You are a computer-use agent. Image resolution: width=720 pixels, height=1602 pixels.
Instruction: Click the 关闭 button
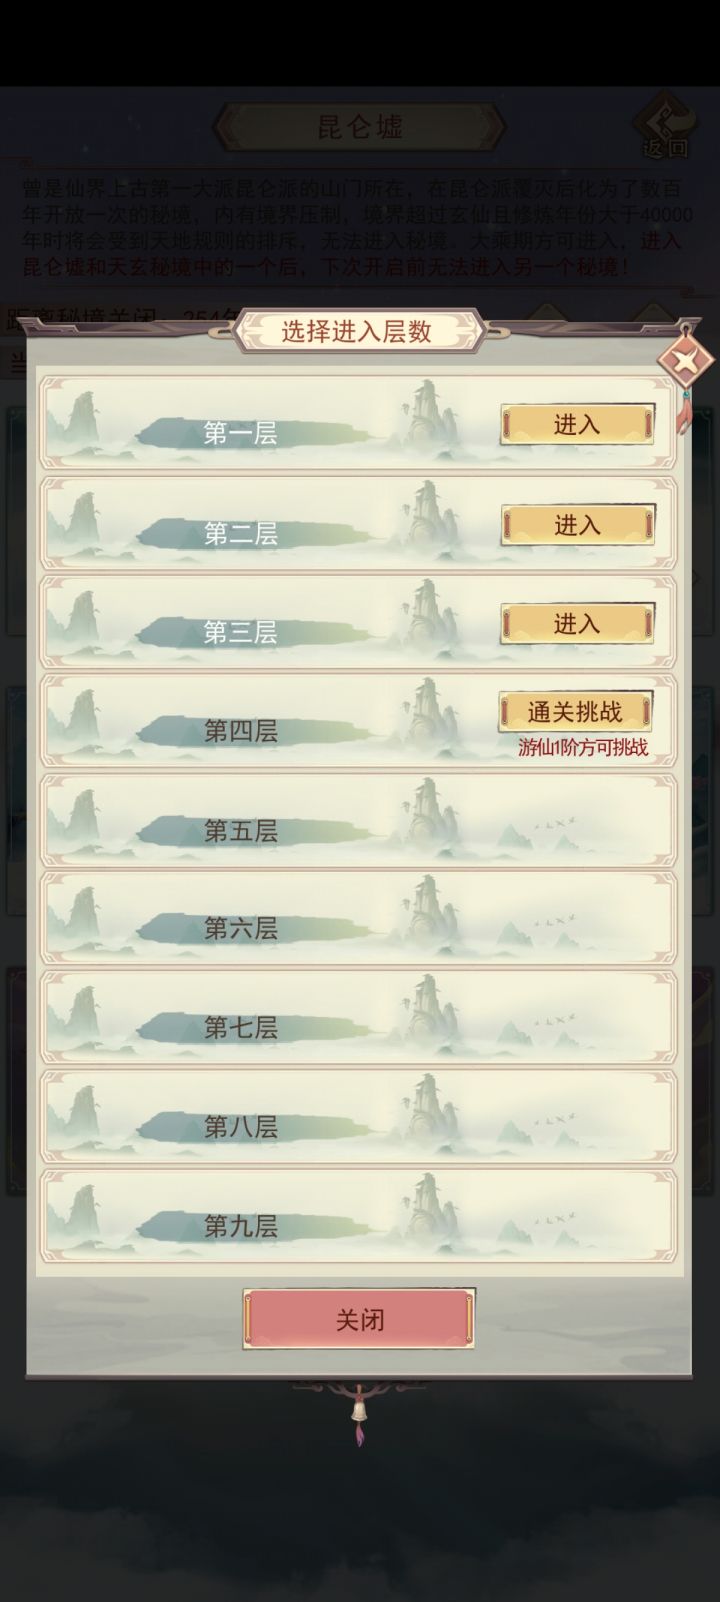click(359, 1319)
